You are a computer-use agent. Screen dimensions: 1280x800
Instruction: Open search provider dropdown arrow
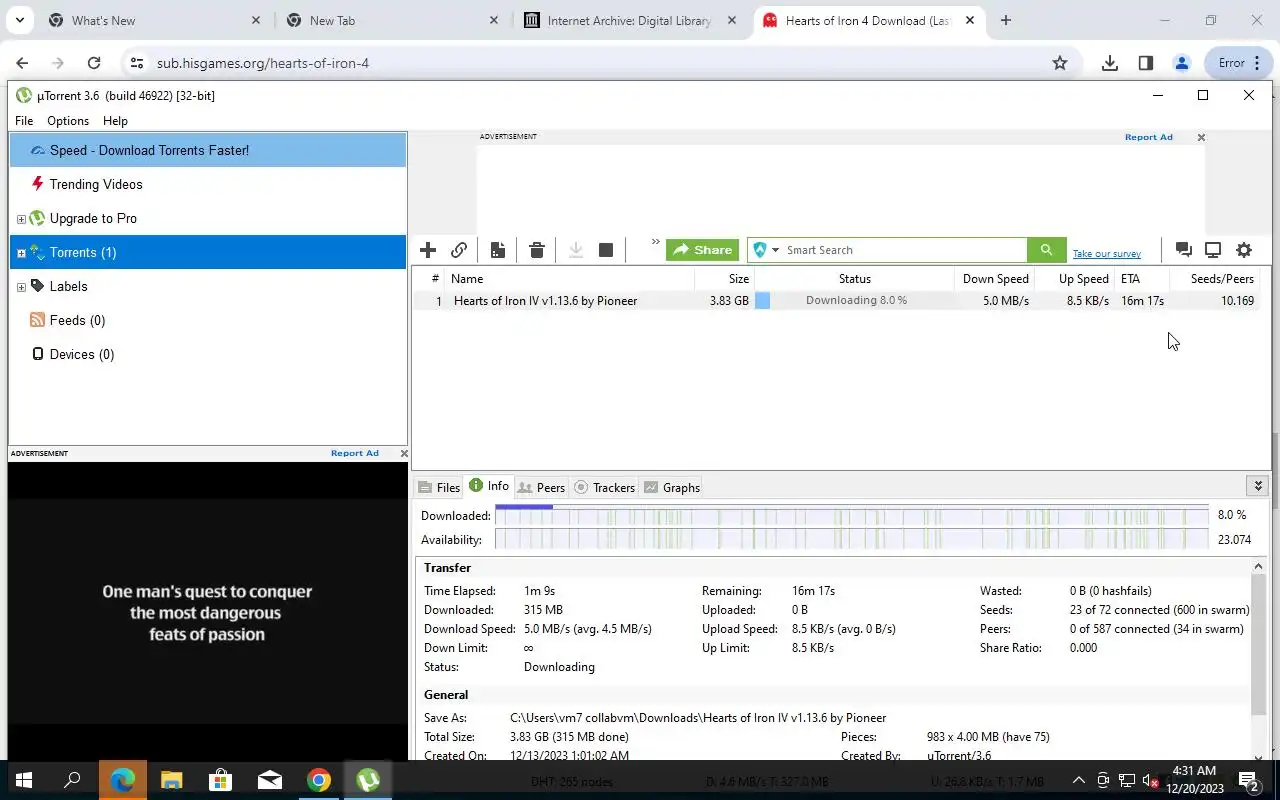point(775,250)
